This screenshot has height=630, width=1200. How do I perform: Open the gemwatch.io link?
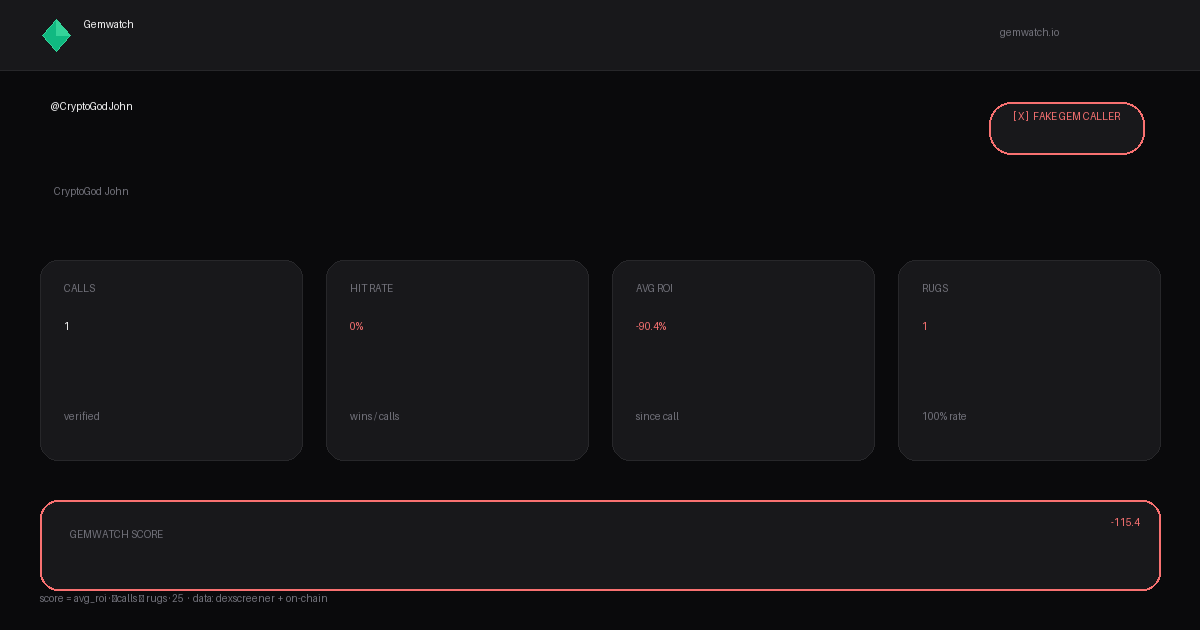tap(1029, 33)
